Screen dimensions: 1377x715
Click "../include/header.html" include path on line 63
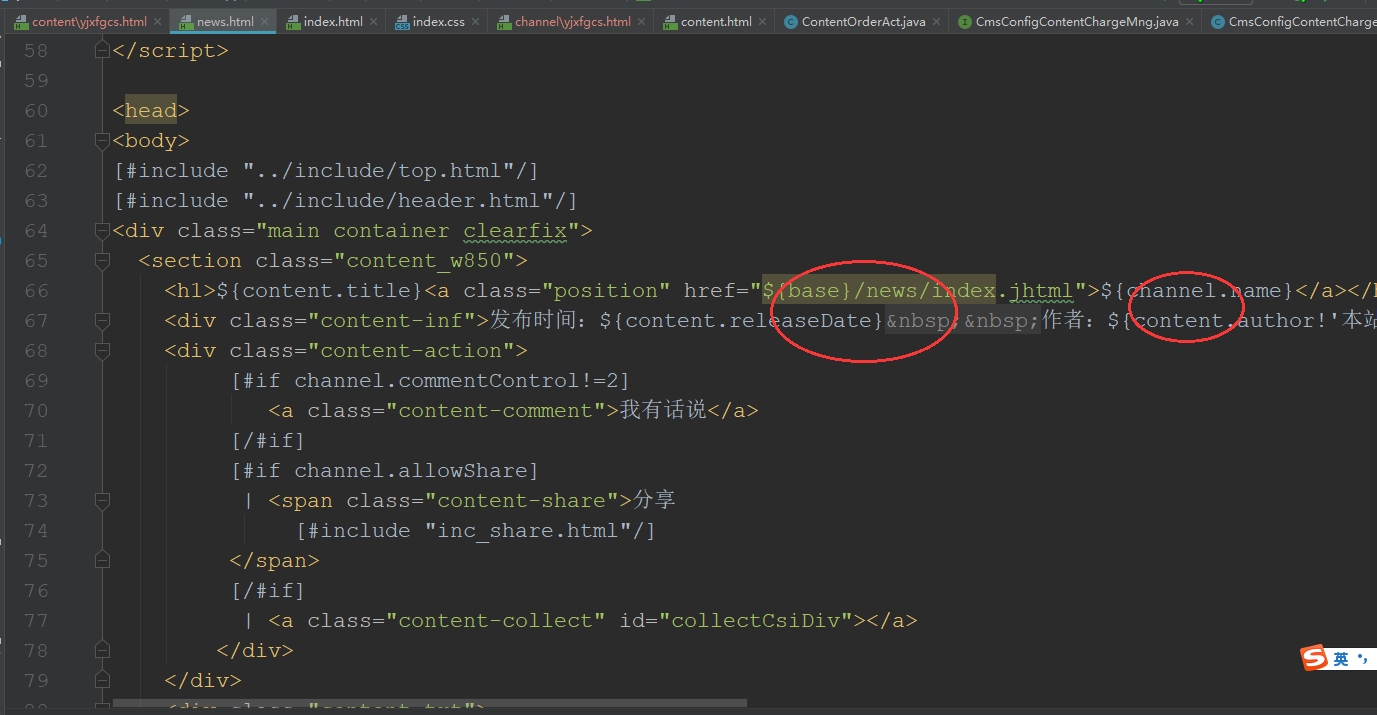(x=405, y=200)
